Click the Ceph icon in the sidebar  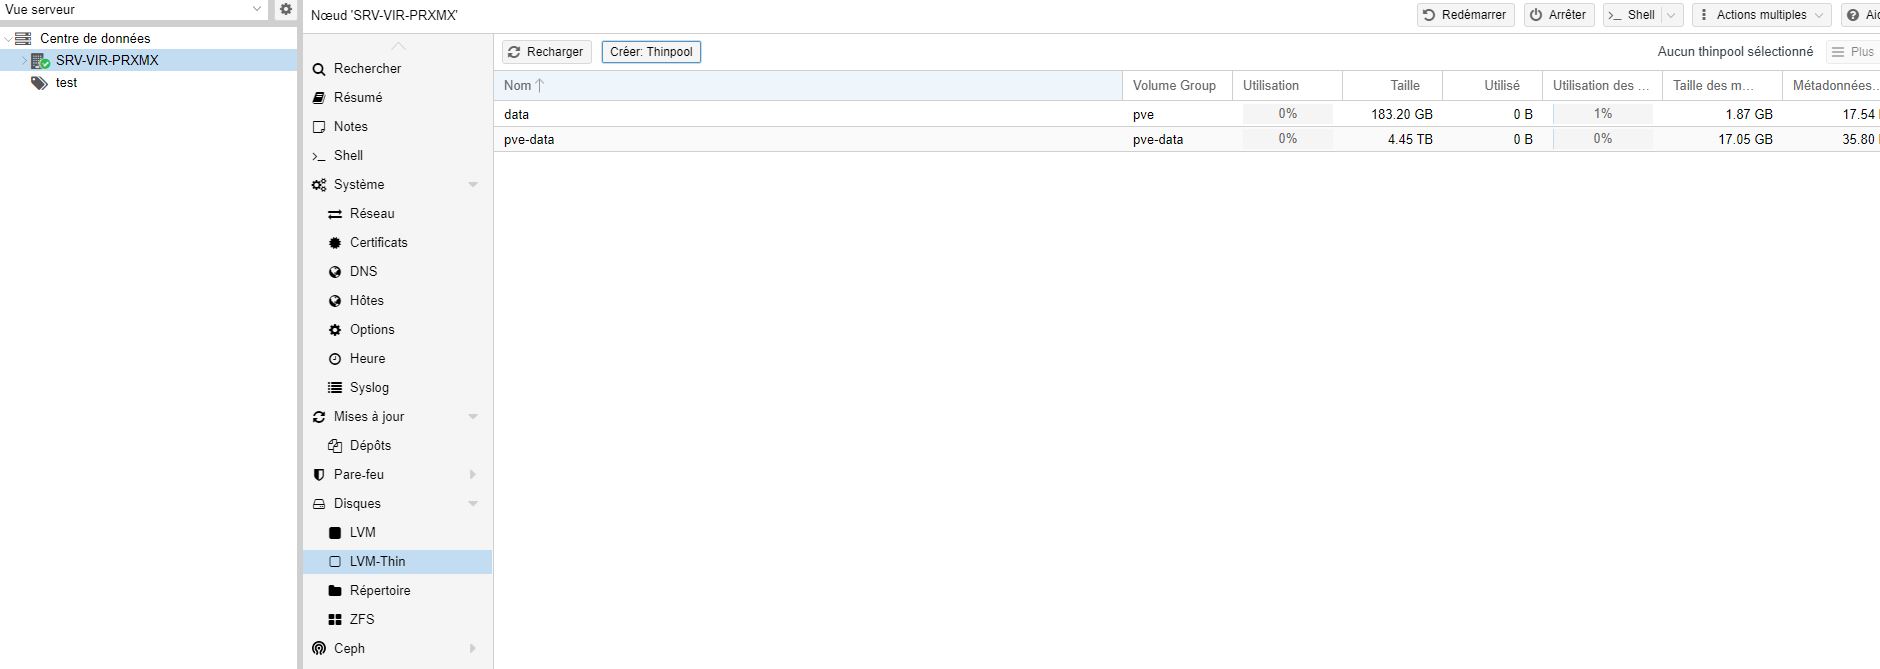pyautogui.click(x=319, y=648)
